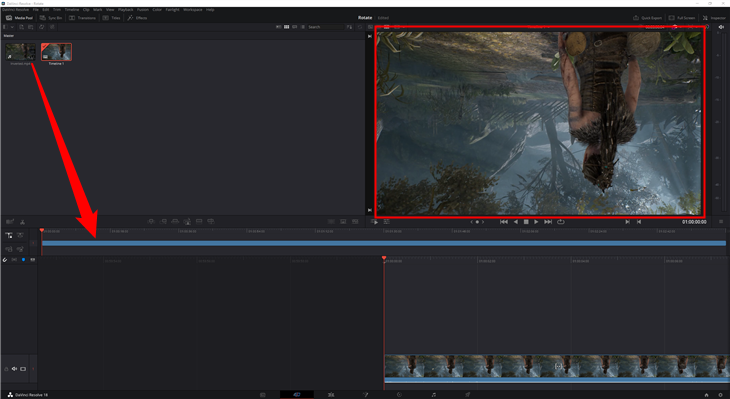Screen dimensions: 730x399
Task: Open the Timeline menu
Action: pos(72,9)
